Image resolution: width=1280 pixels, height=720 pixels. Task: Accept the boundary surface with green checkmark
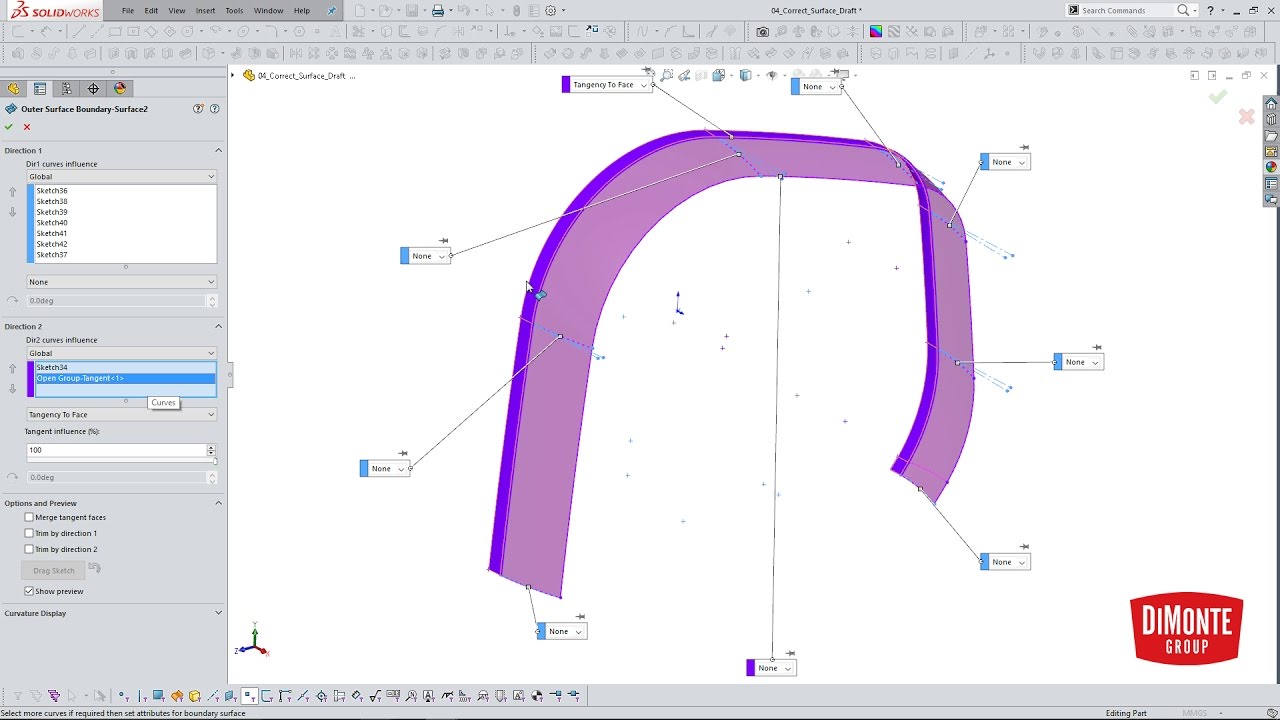[9, 127]
